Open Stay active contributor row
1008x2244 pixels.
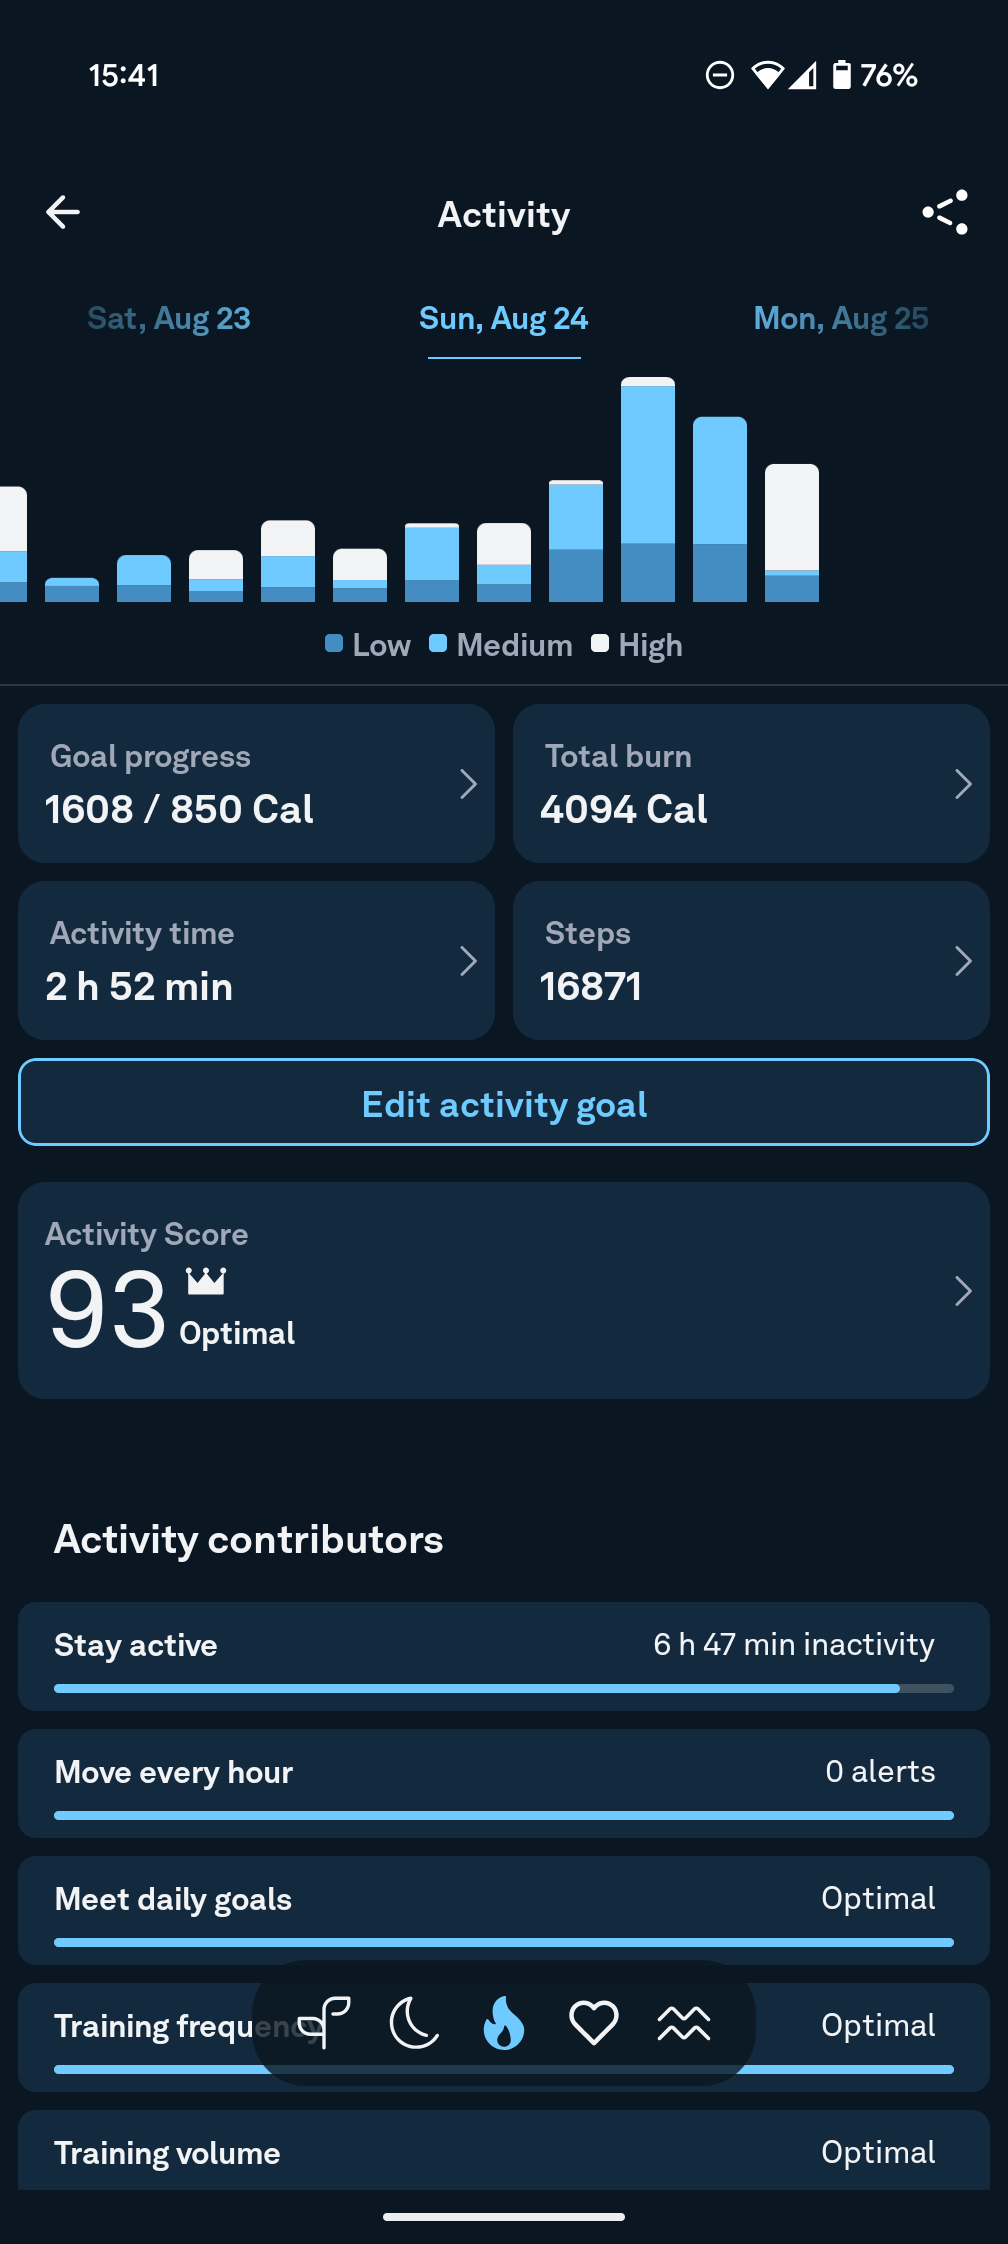504,1656
